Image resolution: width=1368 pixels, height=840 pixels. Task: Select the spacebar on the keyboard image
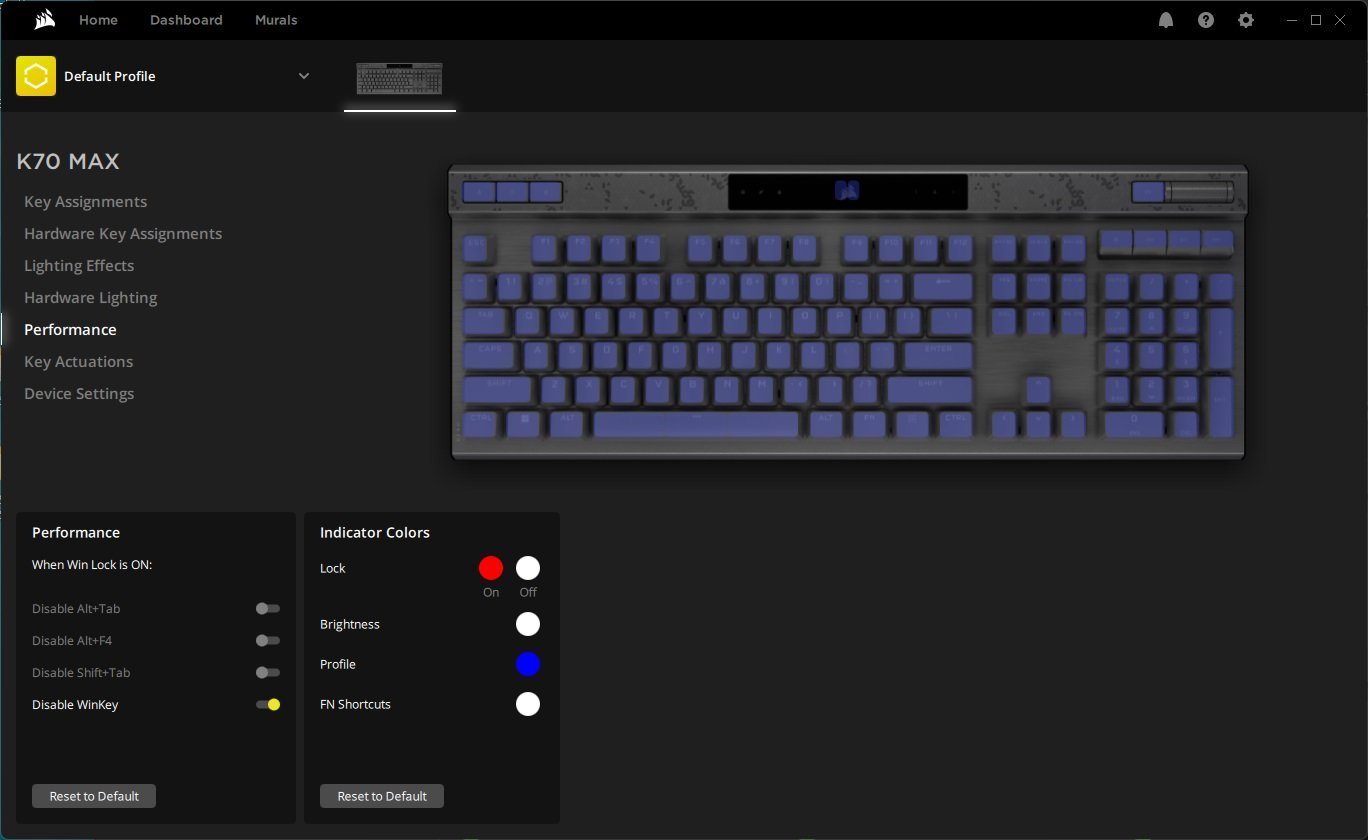coord(696,423)
